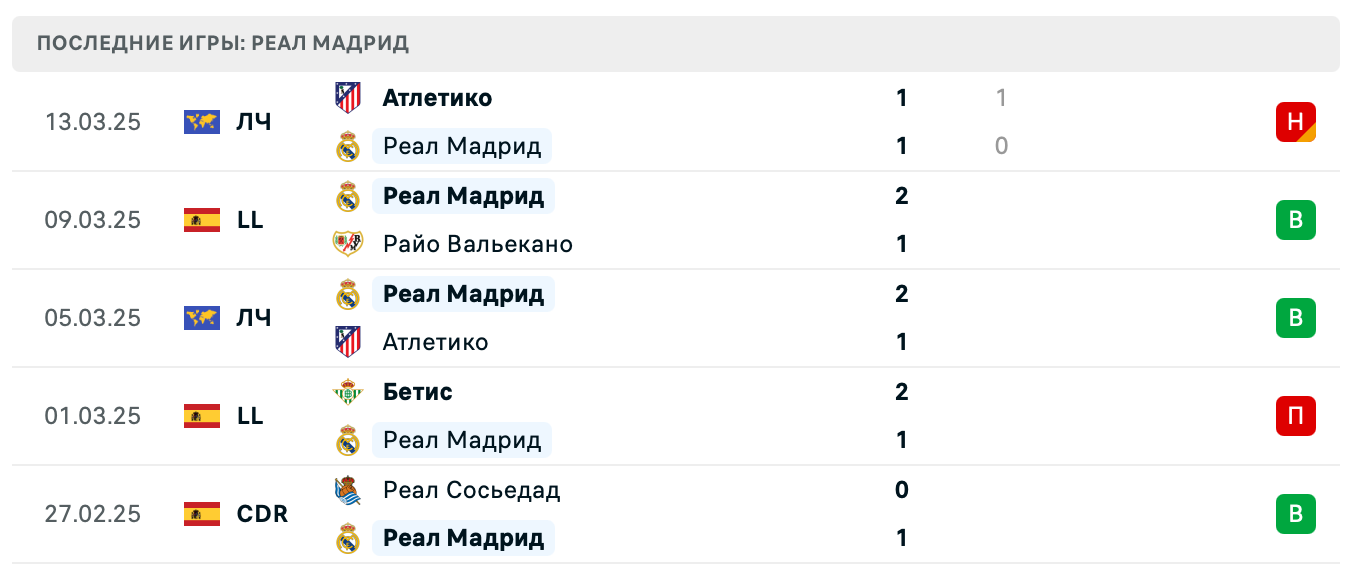Image resolution: width=1354 pixels, height=576 pixels.
Task: Click the Атлетико crest in the 05.03.25 match
Action: tap(348, 342)
